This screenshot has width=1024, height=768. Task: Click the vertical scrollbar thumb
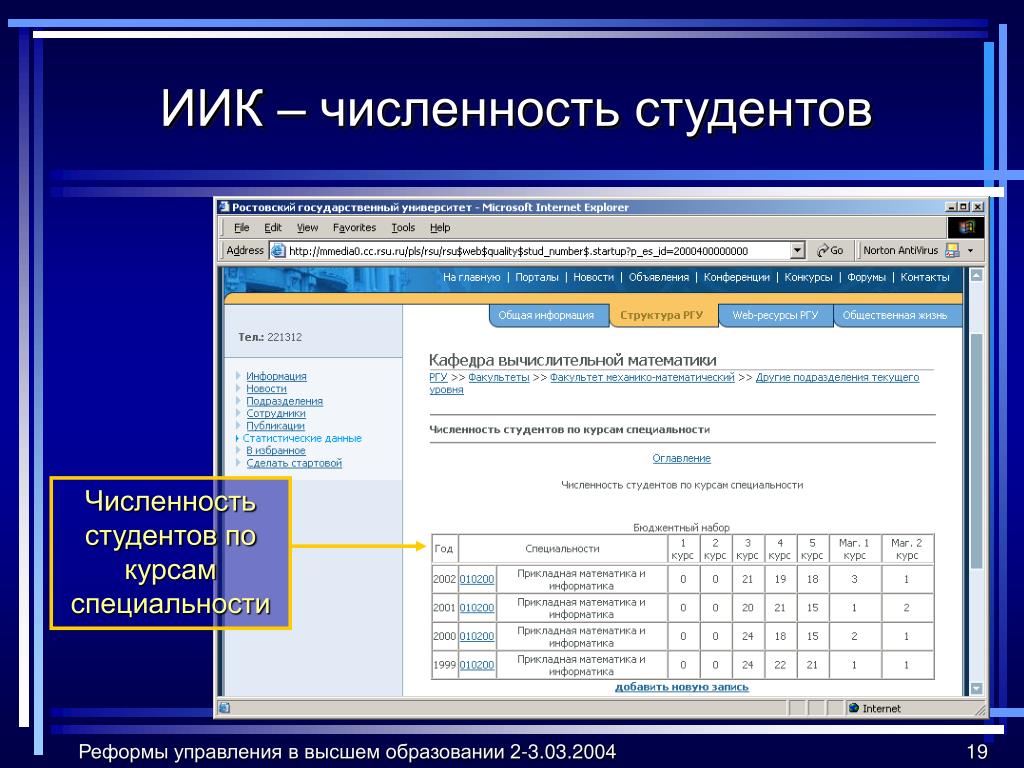pyautogui.click(x=976, y=451)
